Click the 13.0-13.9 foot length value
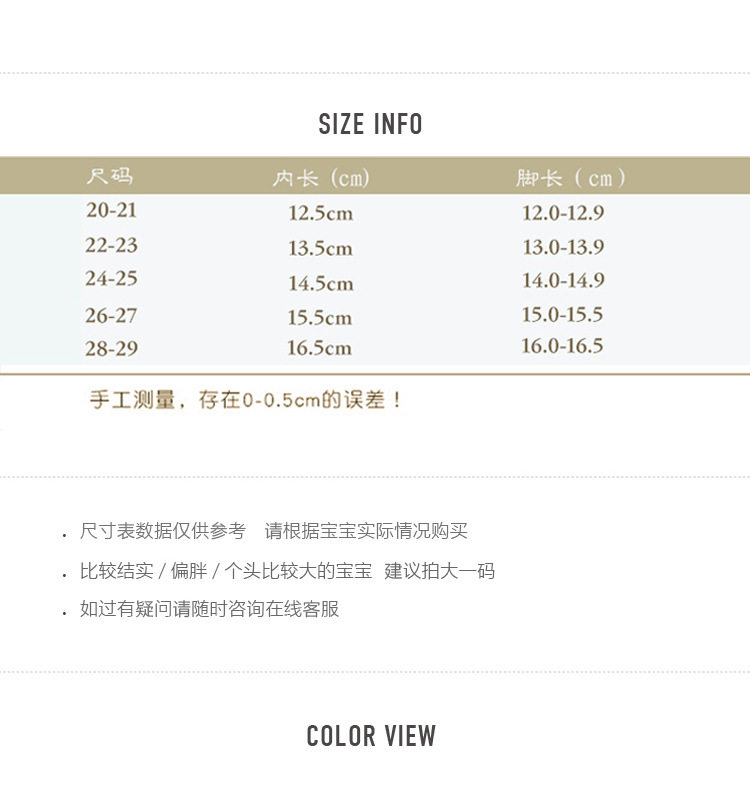The width and height of the screenshot is (750, 796). 563,247
